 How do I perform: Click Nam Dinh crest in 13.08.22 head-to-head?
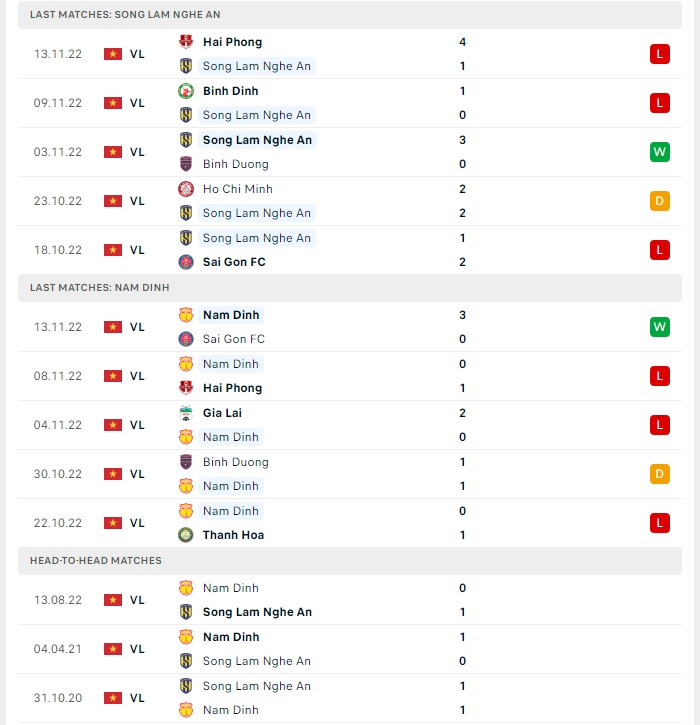[186, 588]
